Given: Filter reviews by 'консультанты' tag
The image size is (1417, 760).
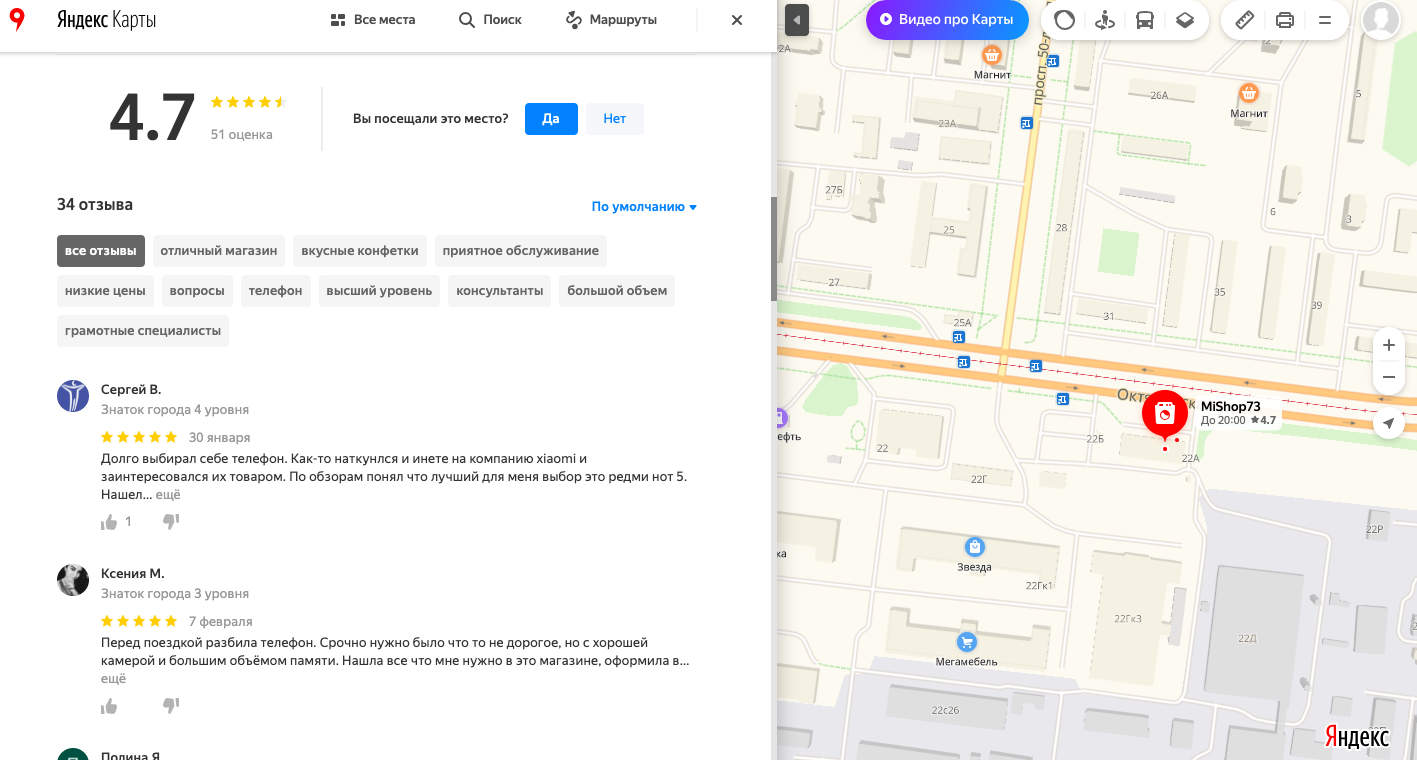Looking at the screenshot, I should point(500,291).
